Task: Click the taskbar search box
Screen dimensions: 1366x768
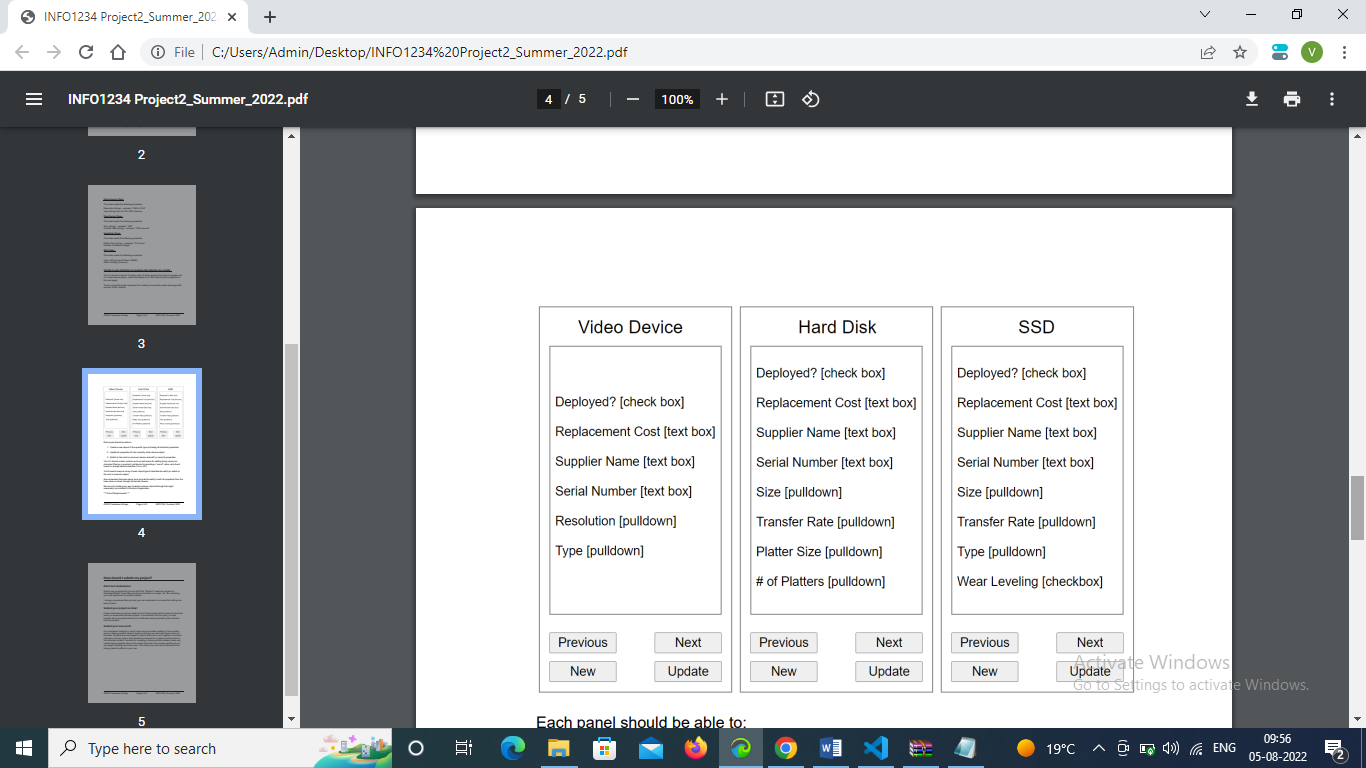Action: click(x=220, y=748)
